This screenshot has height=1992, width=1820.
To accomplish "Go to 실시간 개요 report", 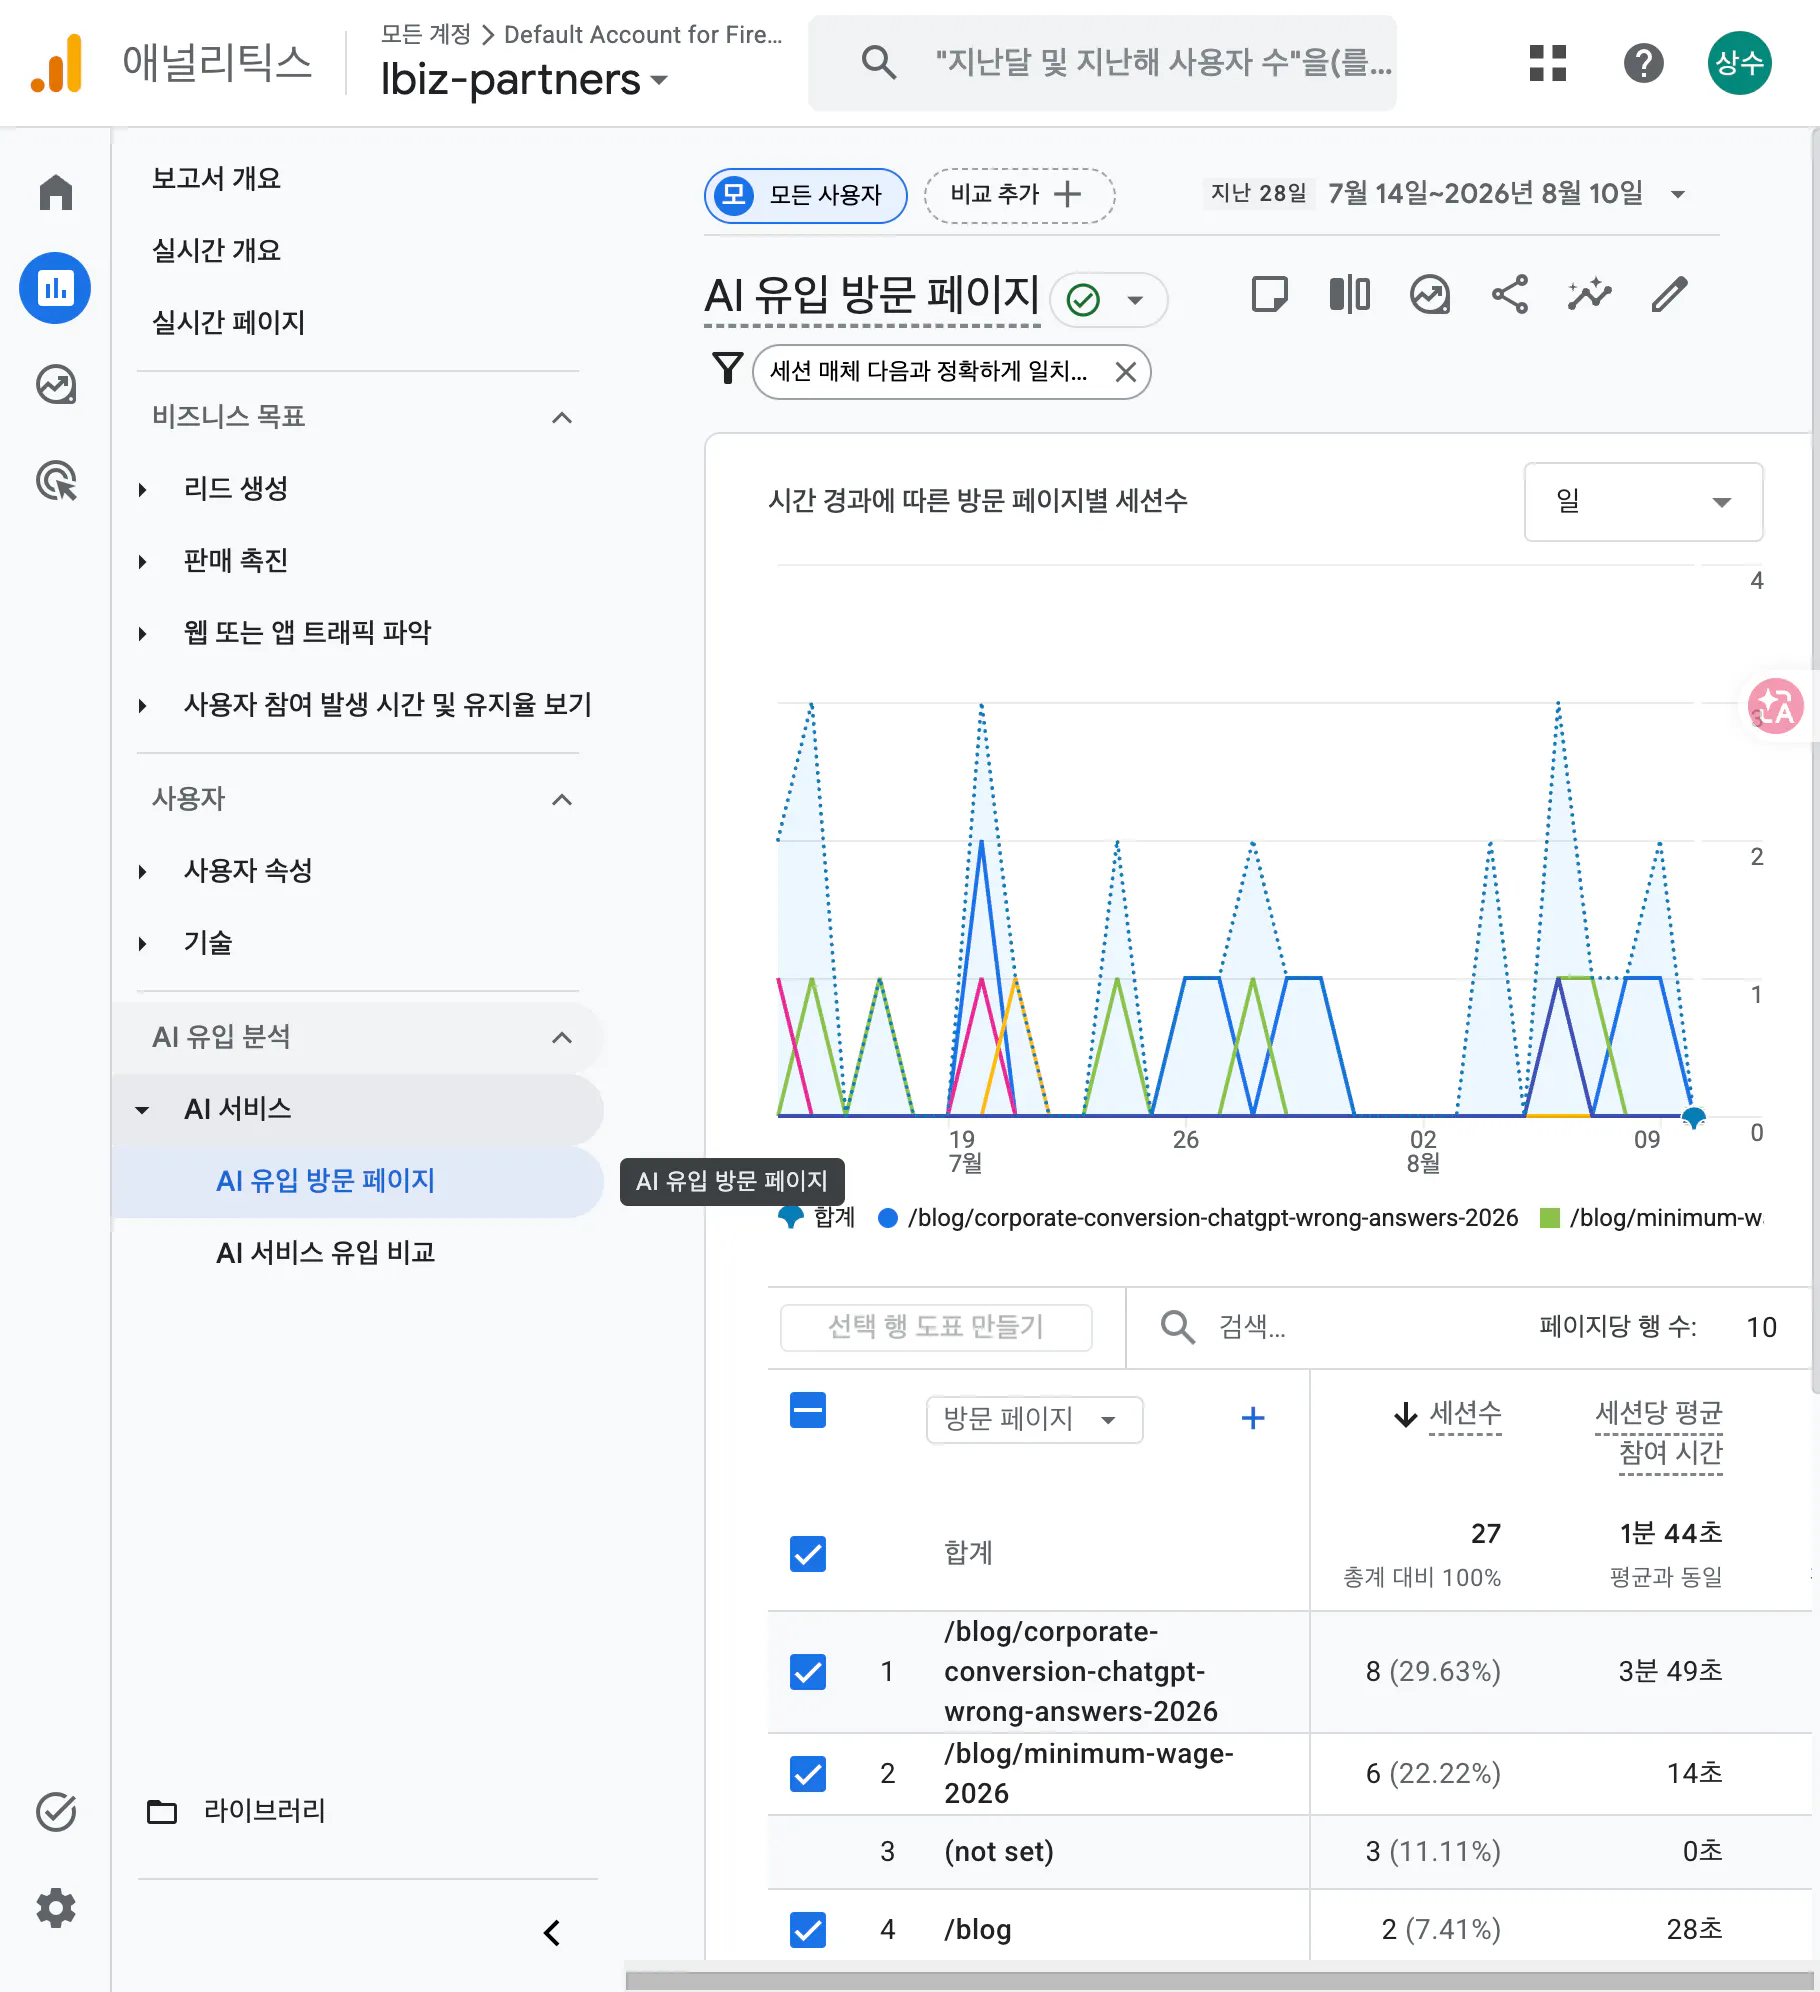I will pyautogui.click(x=216, y=250).
